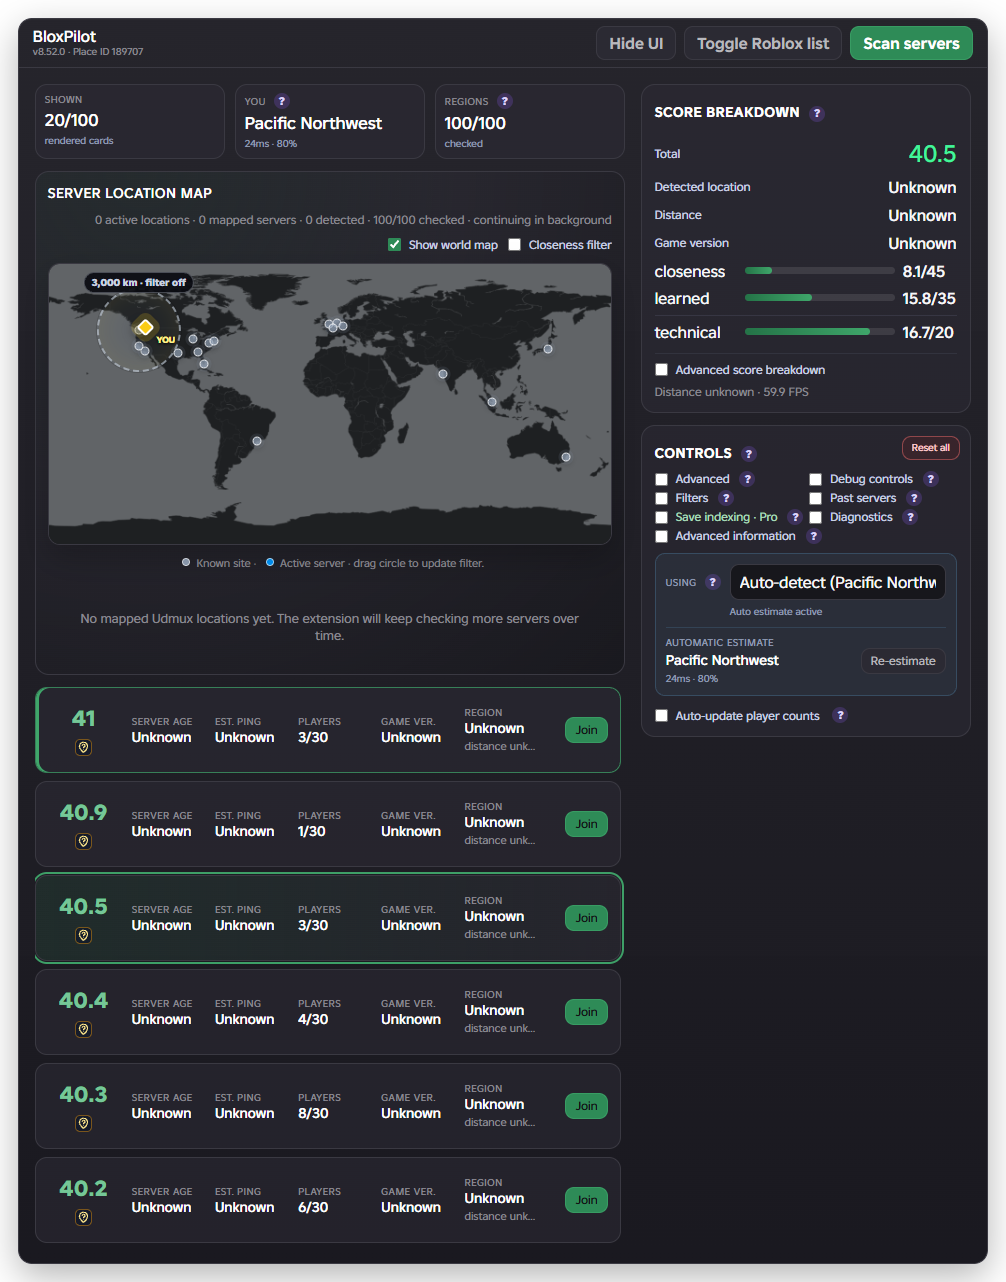Click location pin icon under score 40.2
This screenshot has height=1282, width=1006.
point(84,1217)
